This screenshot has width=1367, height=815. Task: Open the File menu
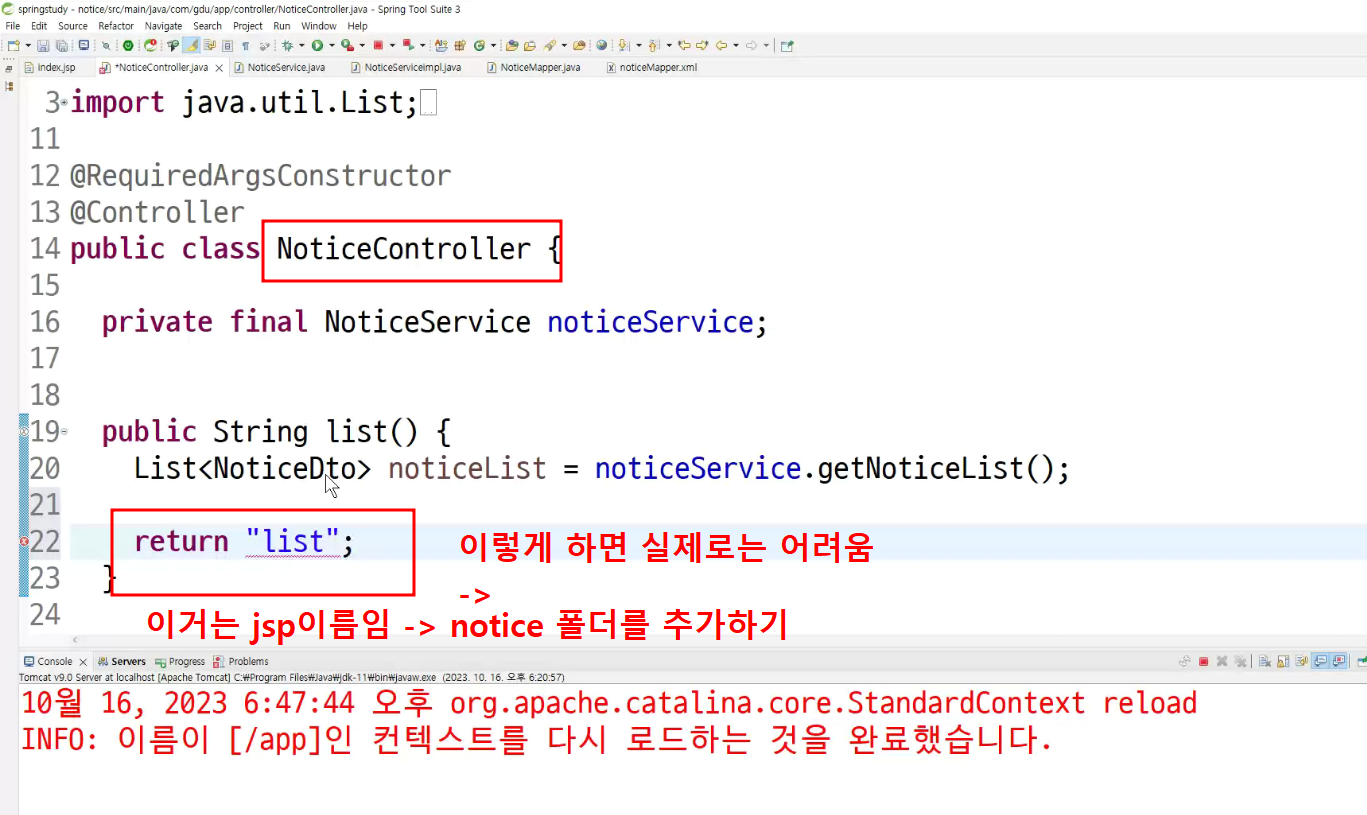pyautogui.click(x=13, y=26)
